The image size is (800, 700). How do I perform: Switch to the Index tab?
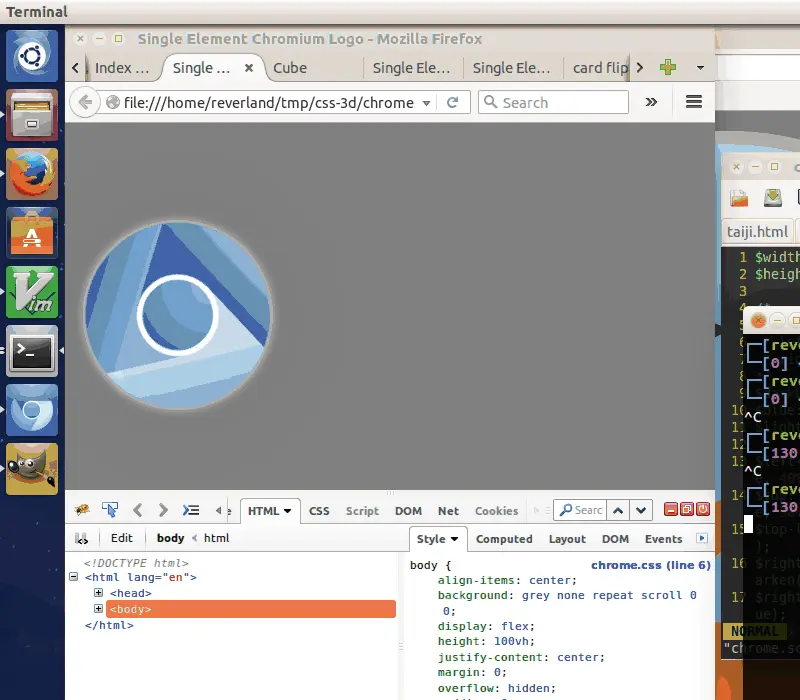tap(122, 68)
